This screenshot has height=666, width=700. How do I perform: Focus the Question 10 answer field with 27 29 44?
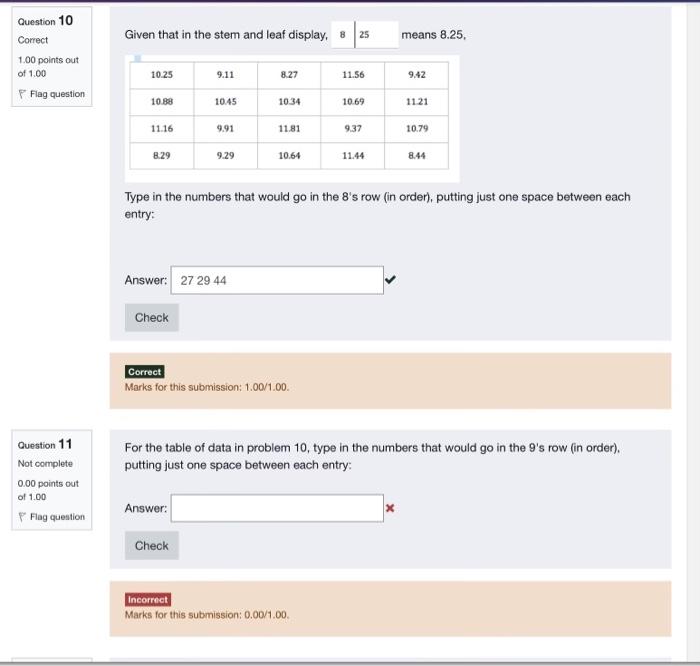tap(277, 280)
